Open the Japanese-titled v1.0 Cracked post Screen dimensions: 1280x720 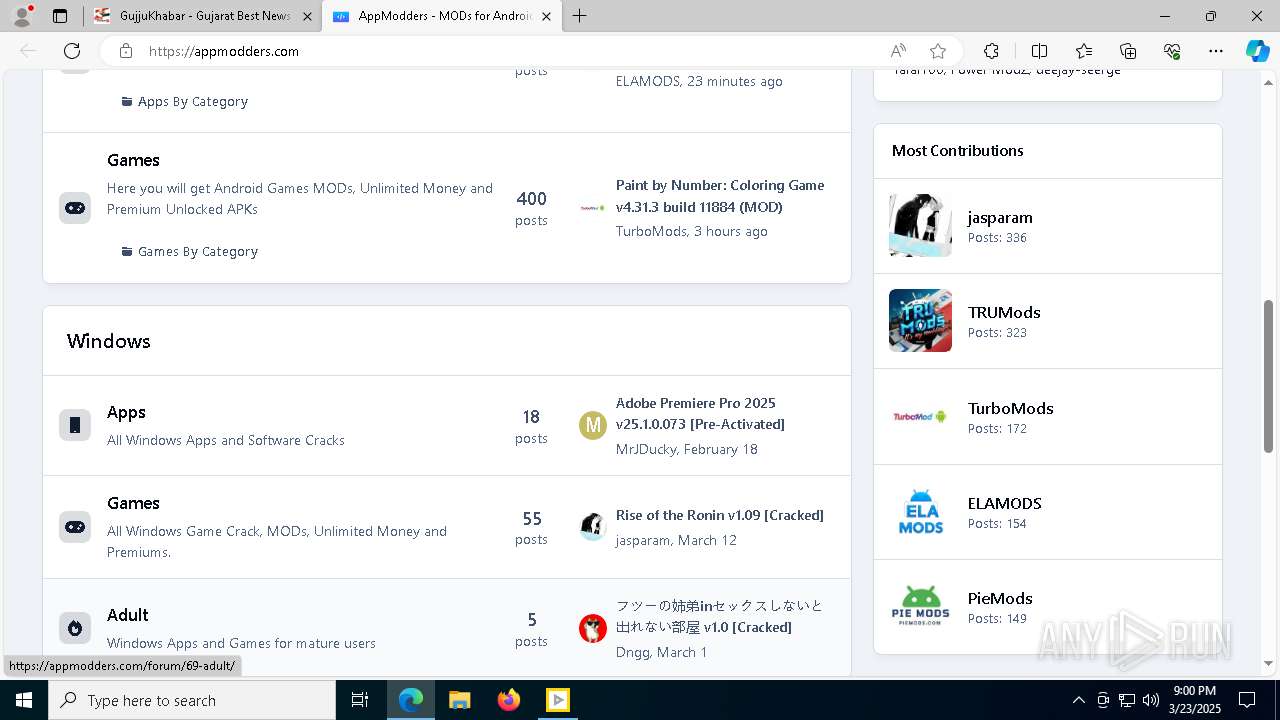[x=719, y=616]
